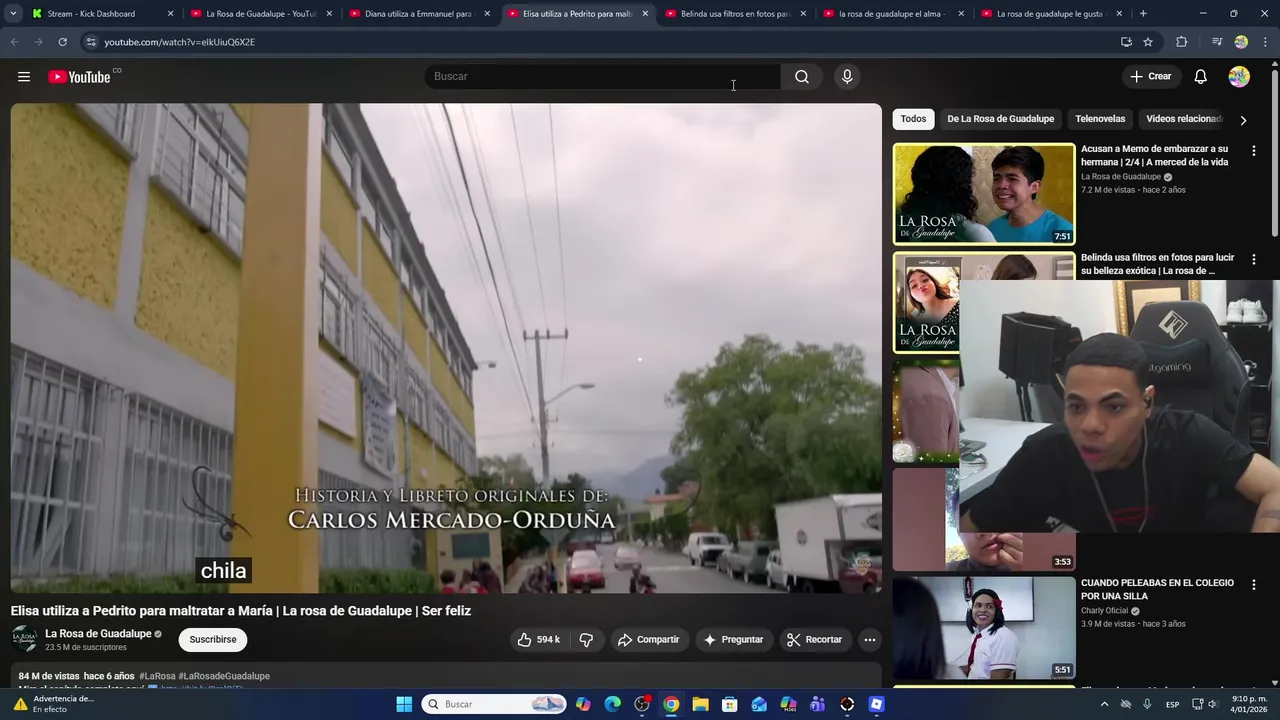
Task: Open File Explorer from the taskbar
Action: 700,704
